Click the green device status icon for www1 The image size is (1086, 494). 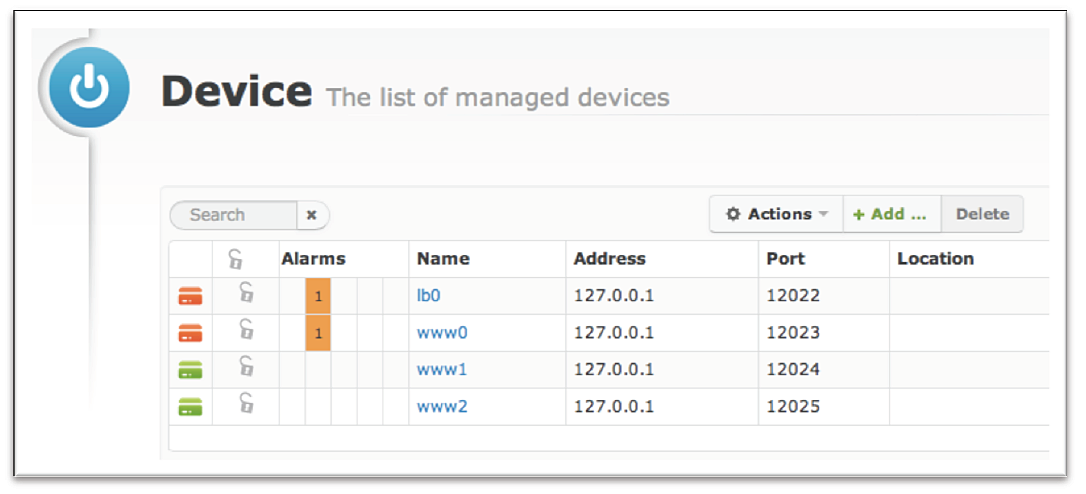190,370
